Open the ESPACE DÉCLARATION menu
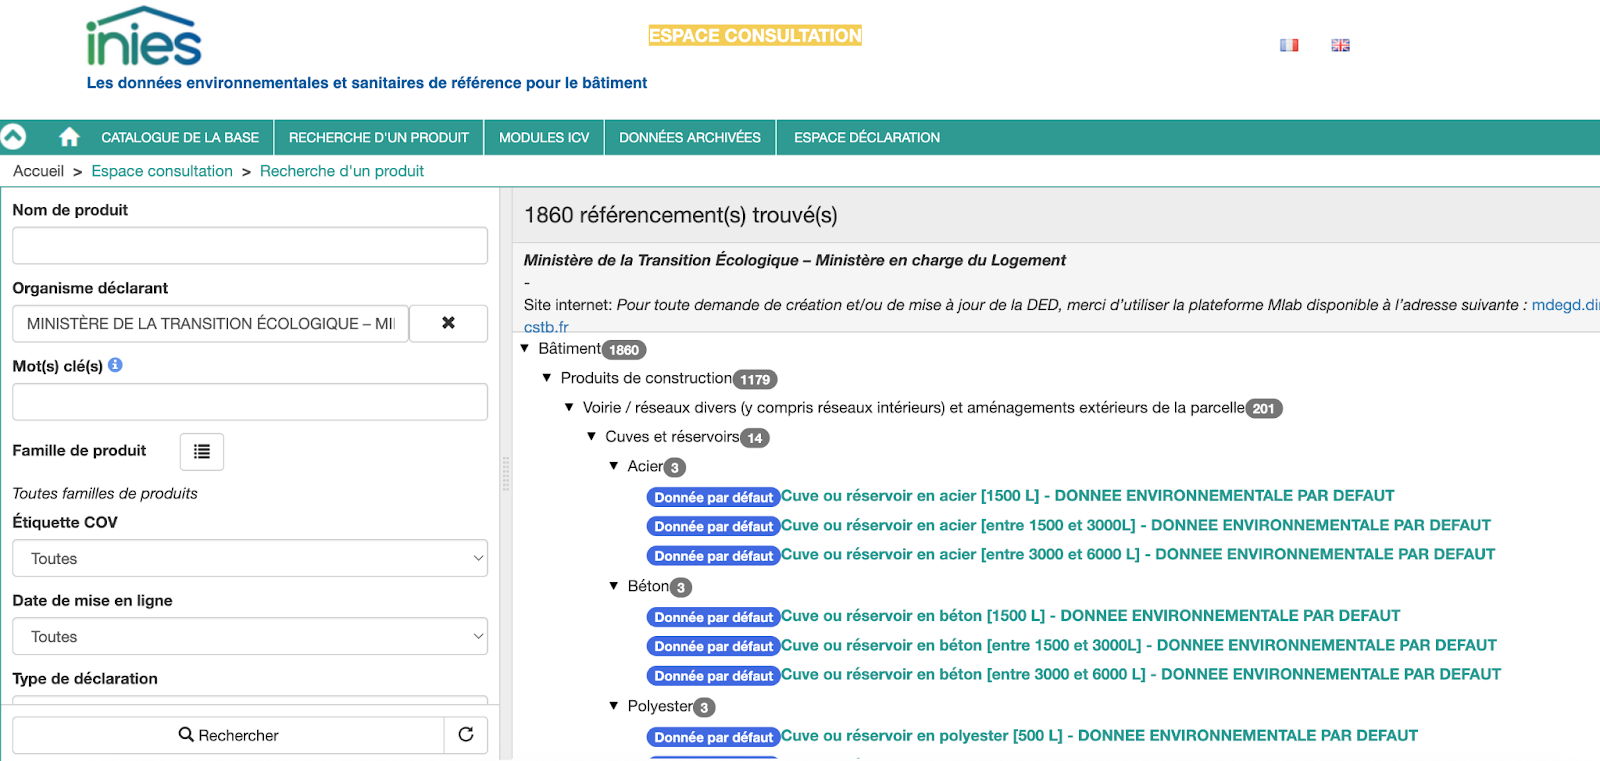The height and width of the screenshot is (761, 1600). click(x=867, y=137)
